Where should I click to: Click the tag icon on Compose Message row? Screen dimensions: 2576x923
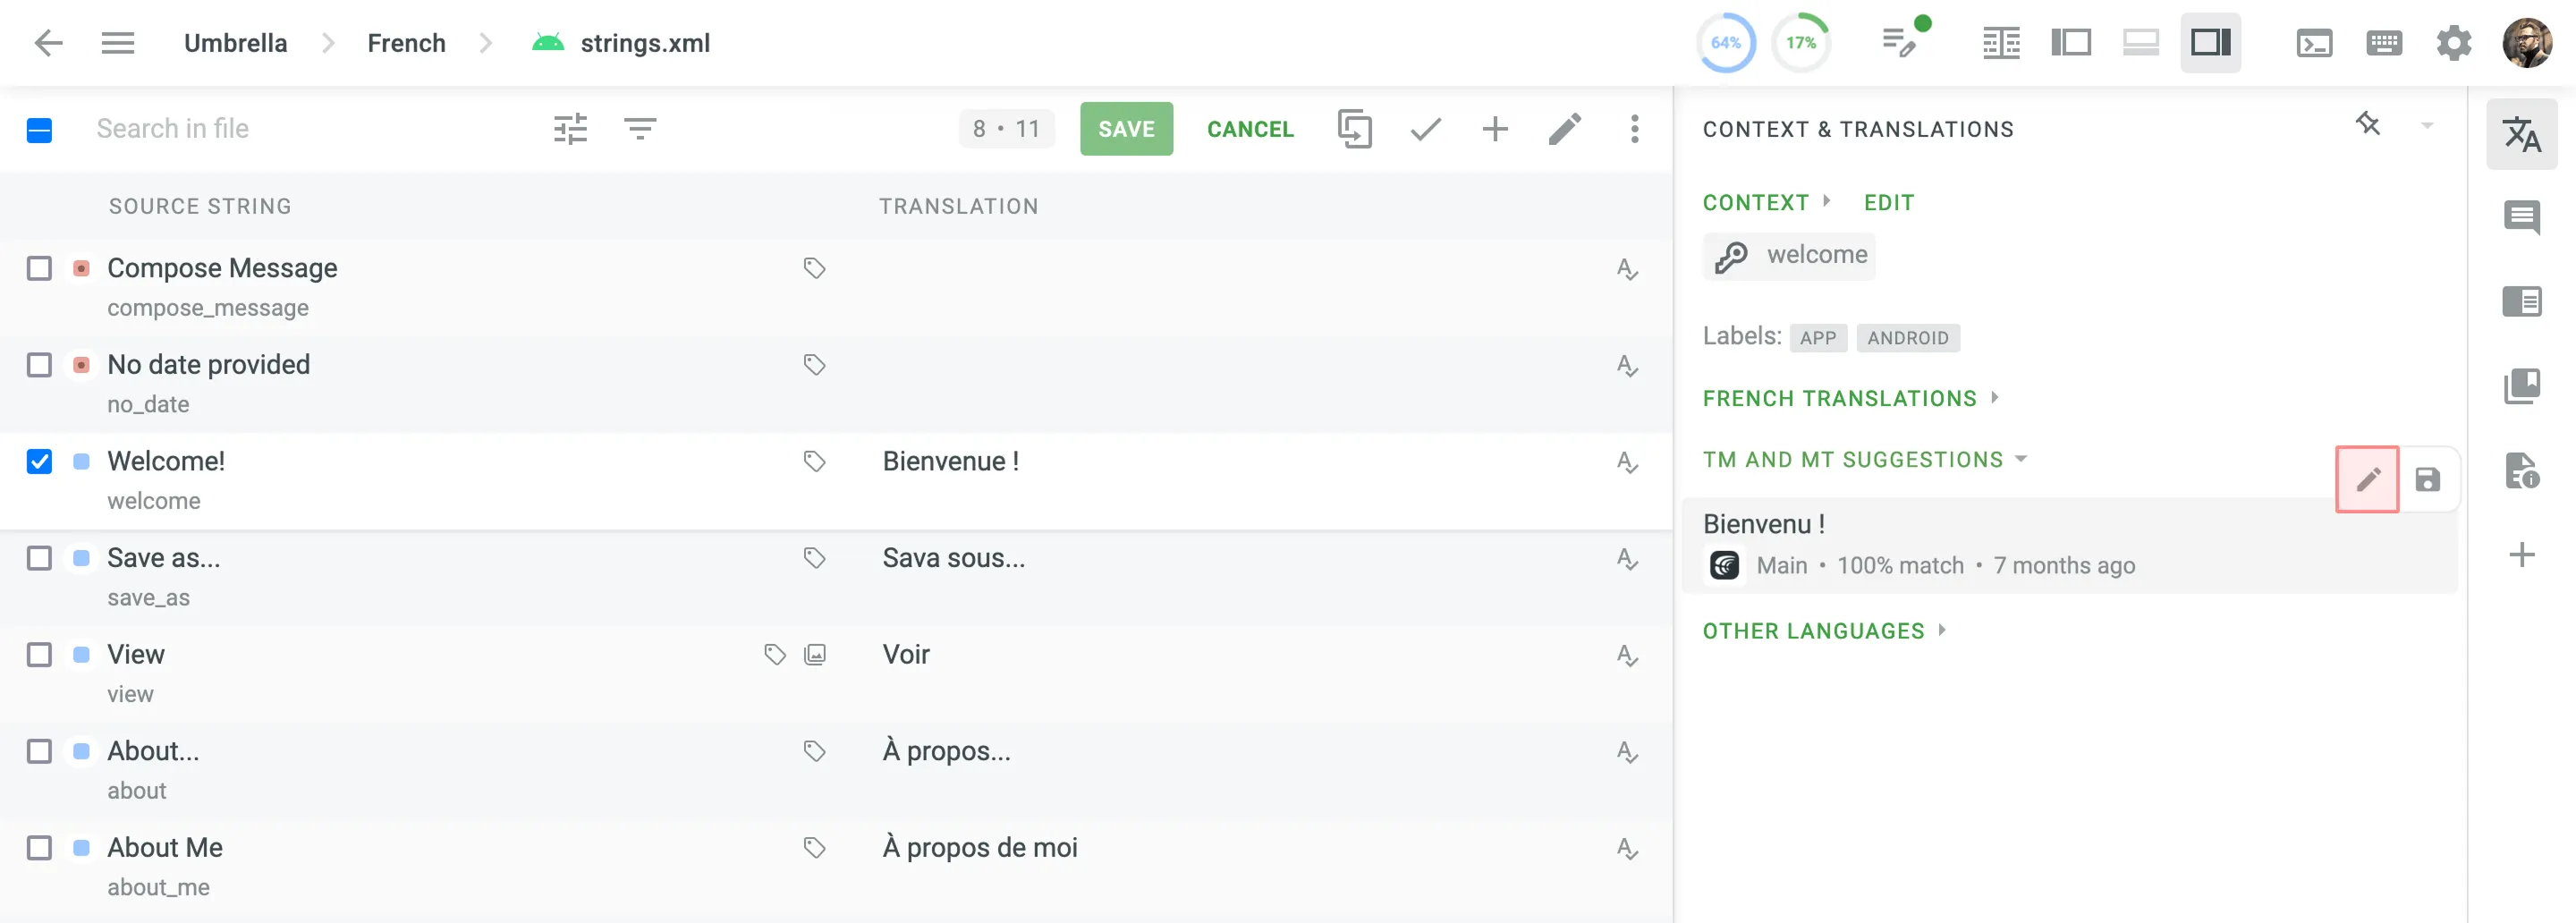814,268
